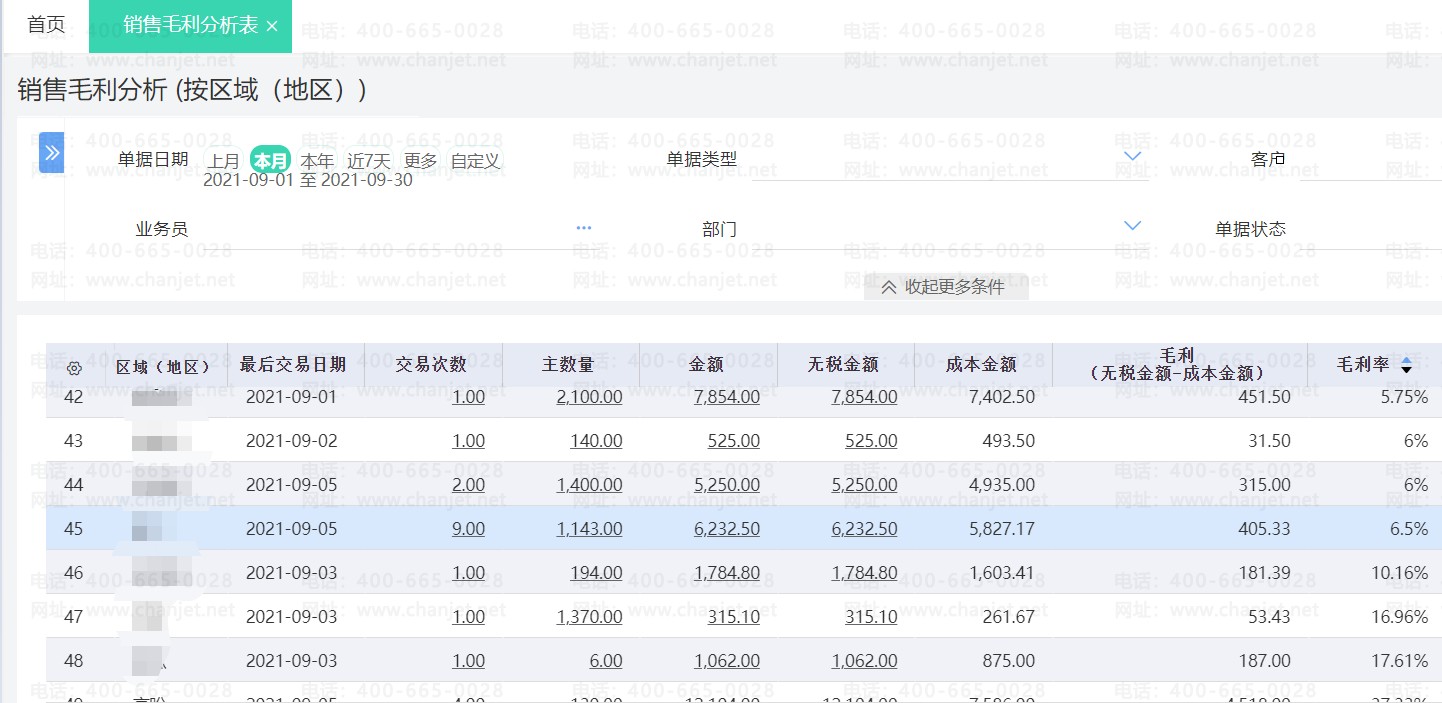Select 自定义 date range
This screenshot has height=703, width=1442.
(475, 161)
